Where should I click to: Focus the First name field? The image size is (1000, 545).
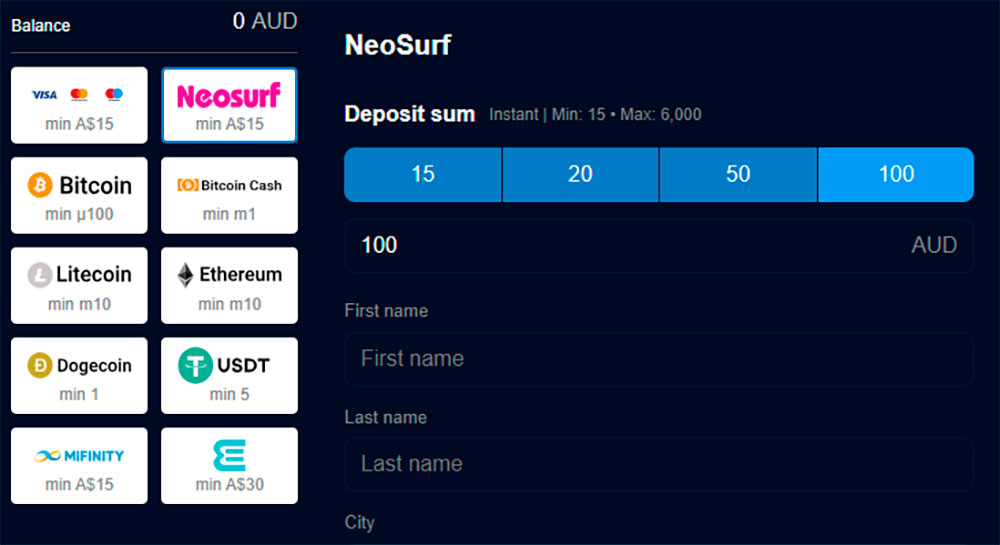(x=658, y=358)
